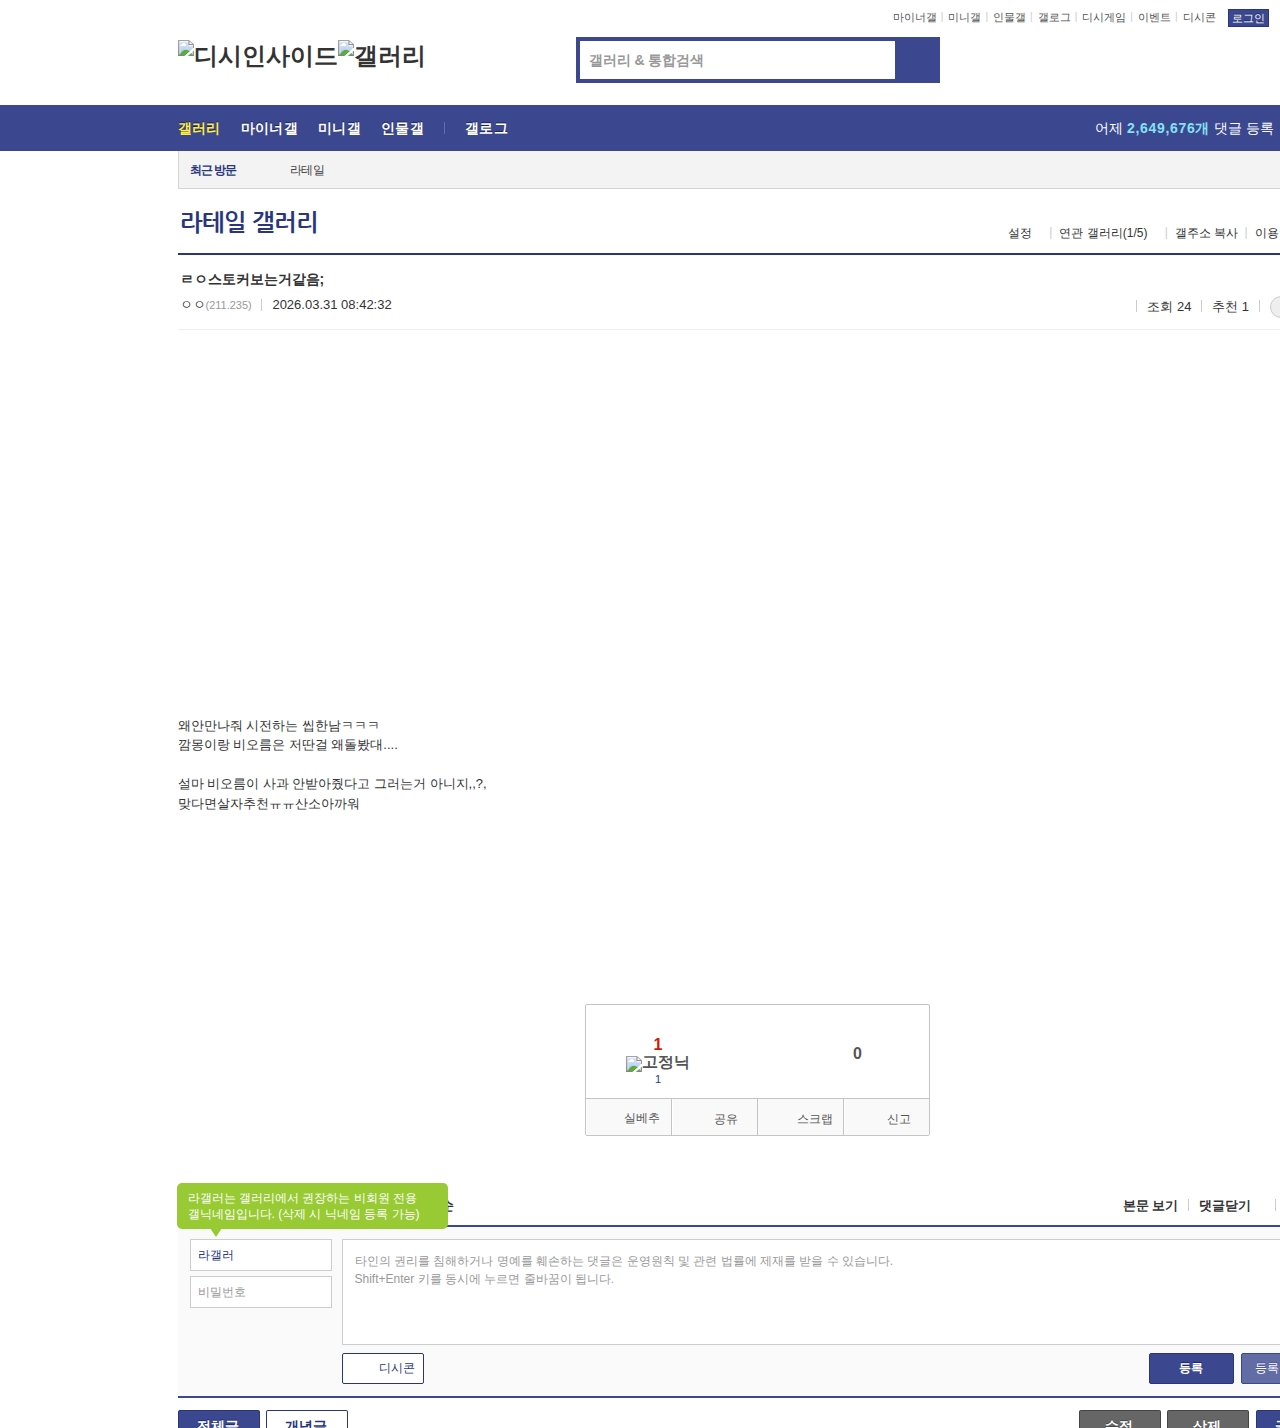
Task: Click the author name ㅇㅇ(211.235)
Action: point(216,305)
